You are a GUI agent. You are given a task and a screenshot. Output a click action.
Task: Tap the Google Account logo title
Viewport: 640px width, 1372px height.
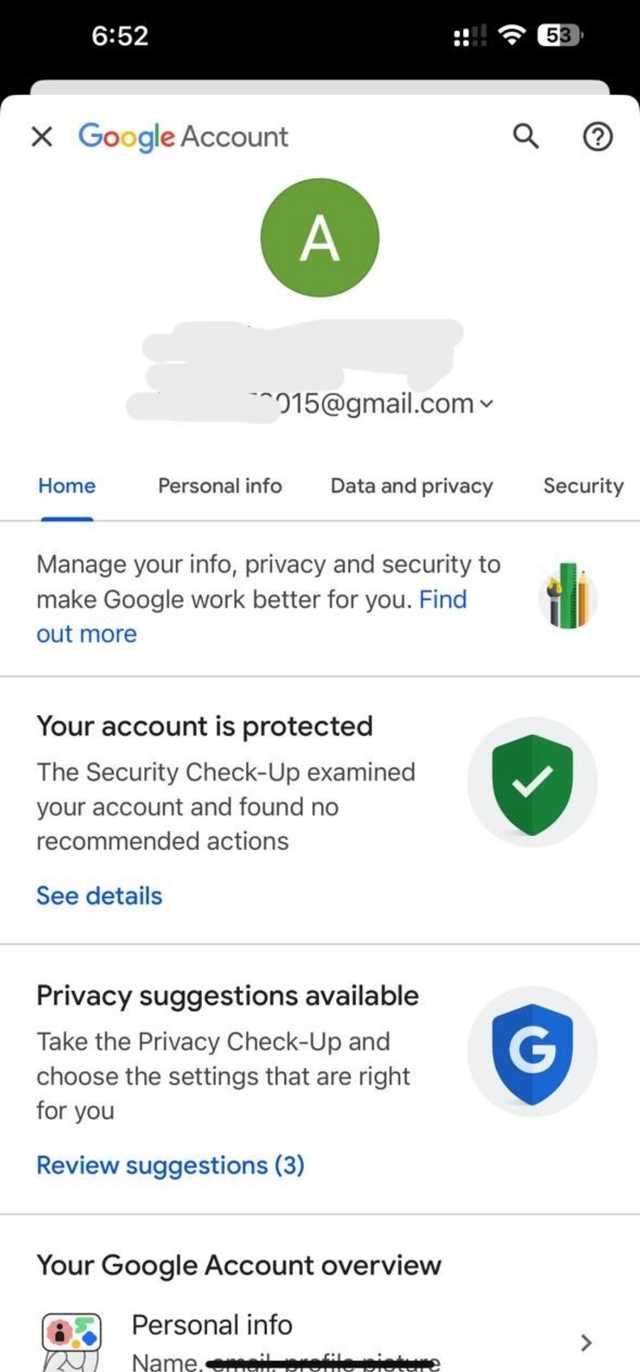[183, 137]
